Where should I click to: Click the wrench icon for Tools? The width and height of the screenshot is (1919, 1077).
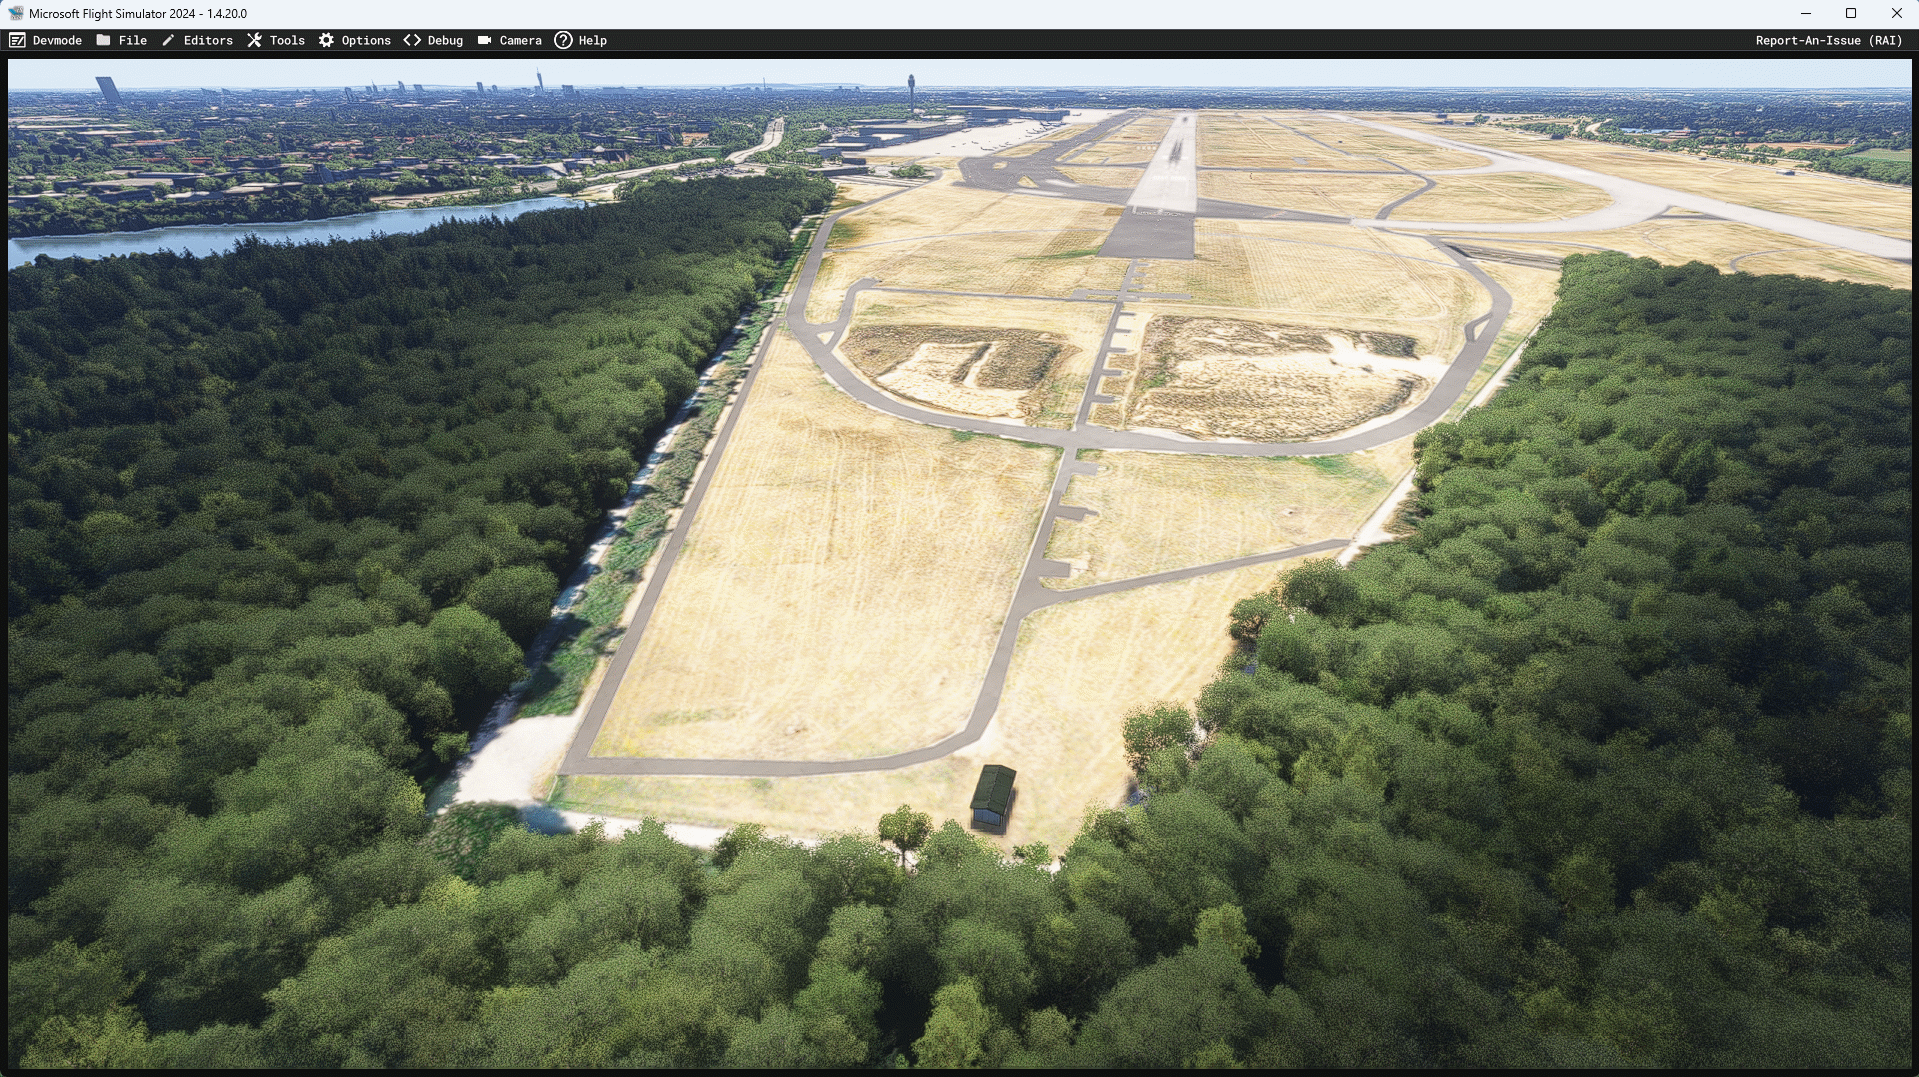(255, 40)
